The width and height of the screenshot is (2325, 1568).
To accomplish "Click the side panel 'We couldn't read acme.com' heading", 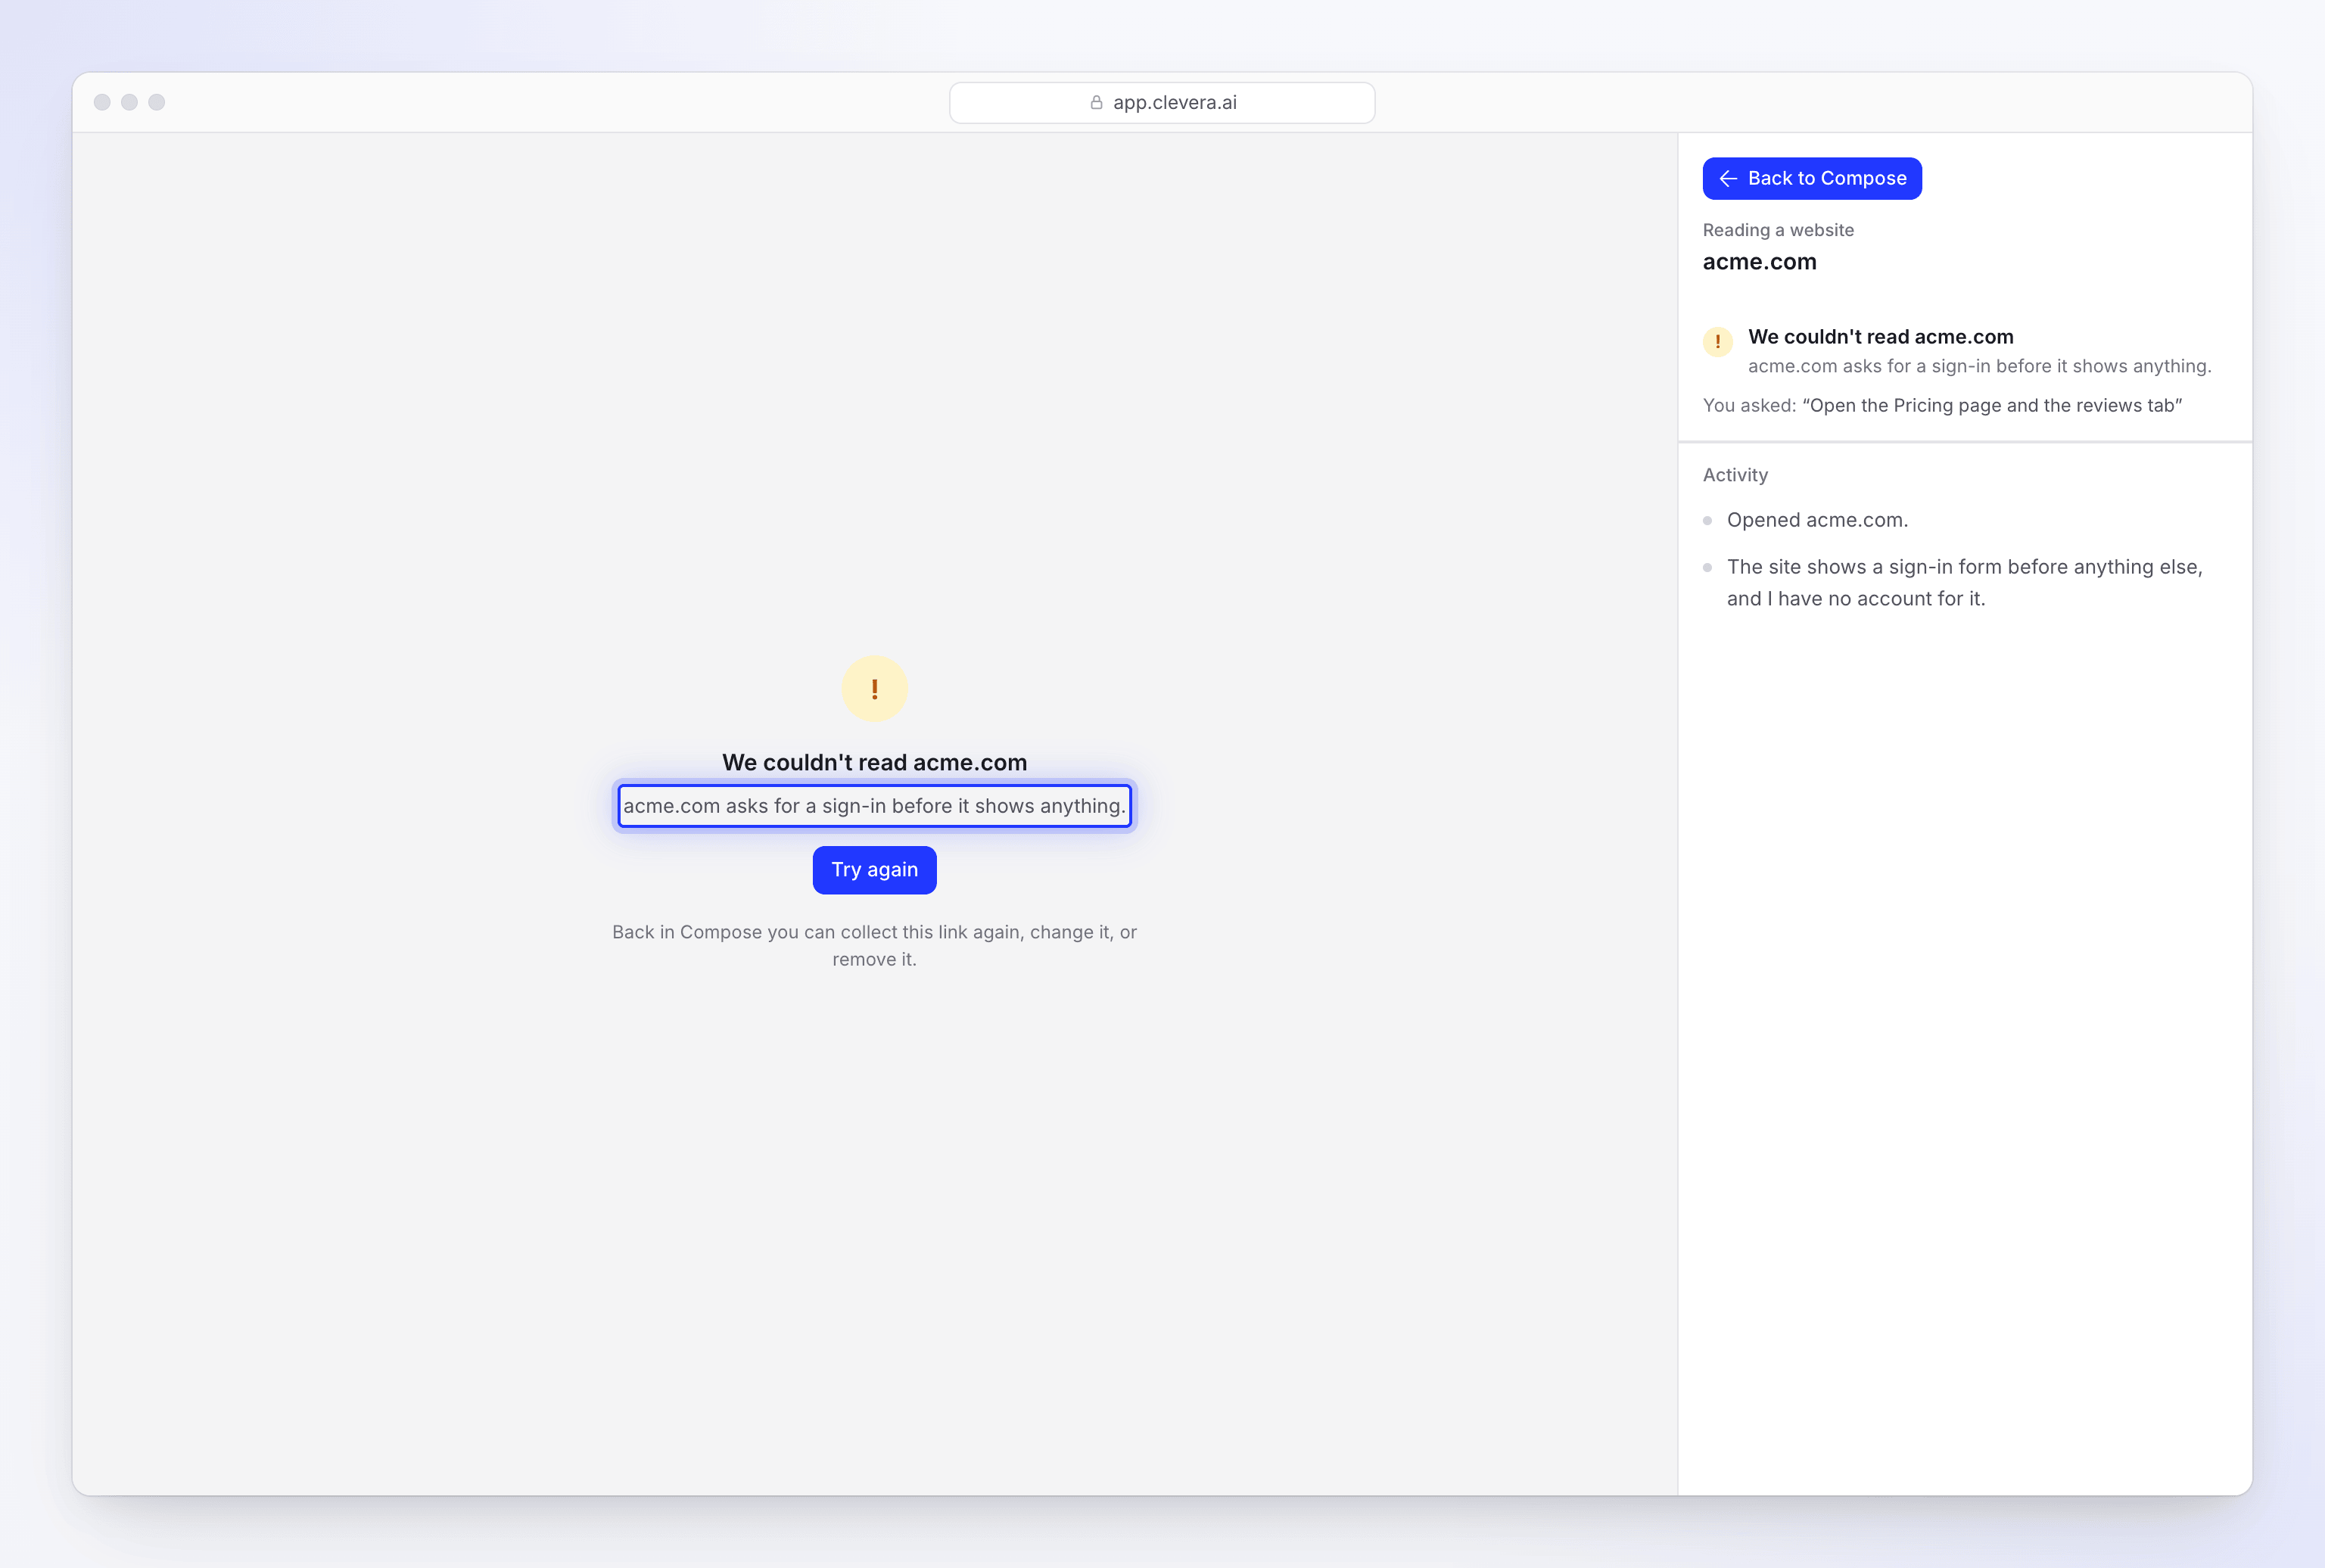I will 1880,337.
